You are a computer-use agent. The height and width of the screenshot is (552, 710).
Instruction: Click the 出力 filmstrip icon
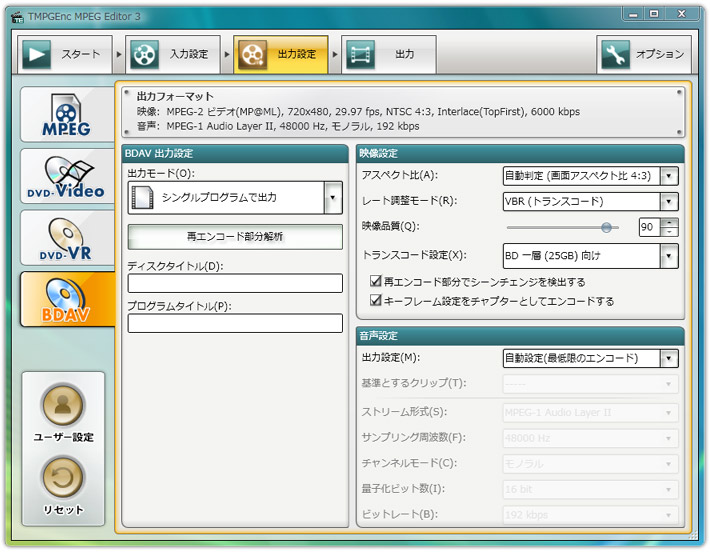[360, 54]
